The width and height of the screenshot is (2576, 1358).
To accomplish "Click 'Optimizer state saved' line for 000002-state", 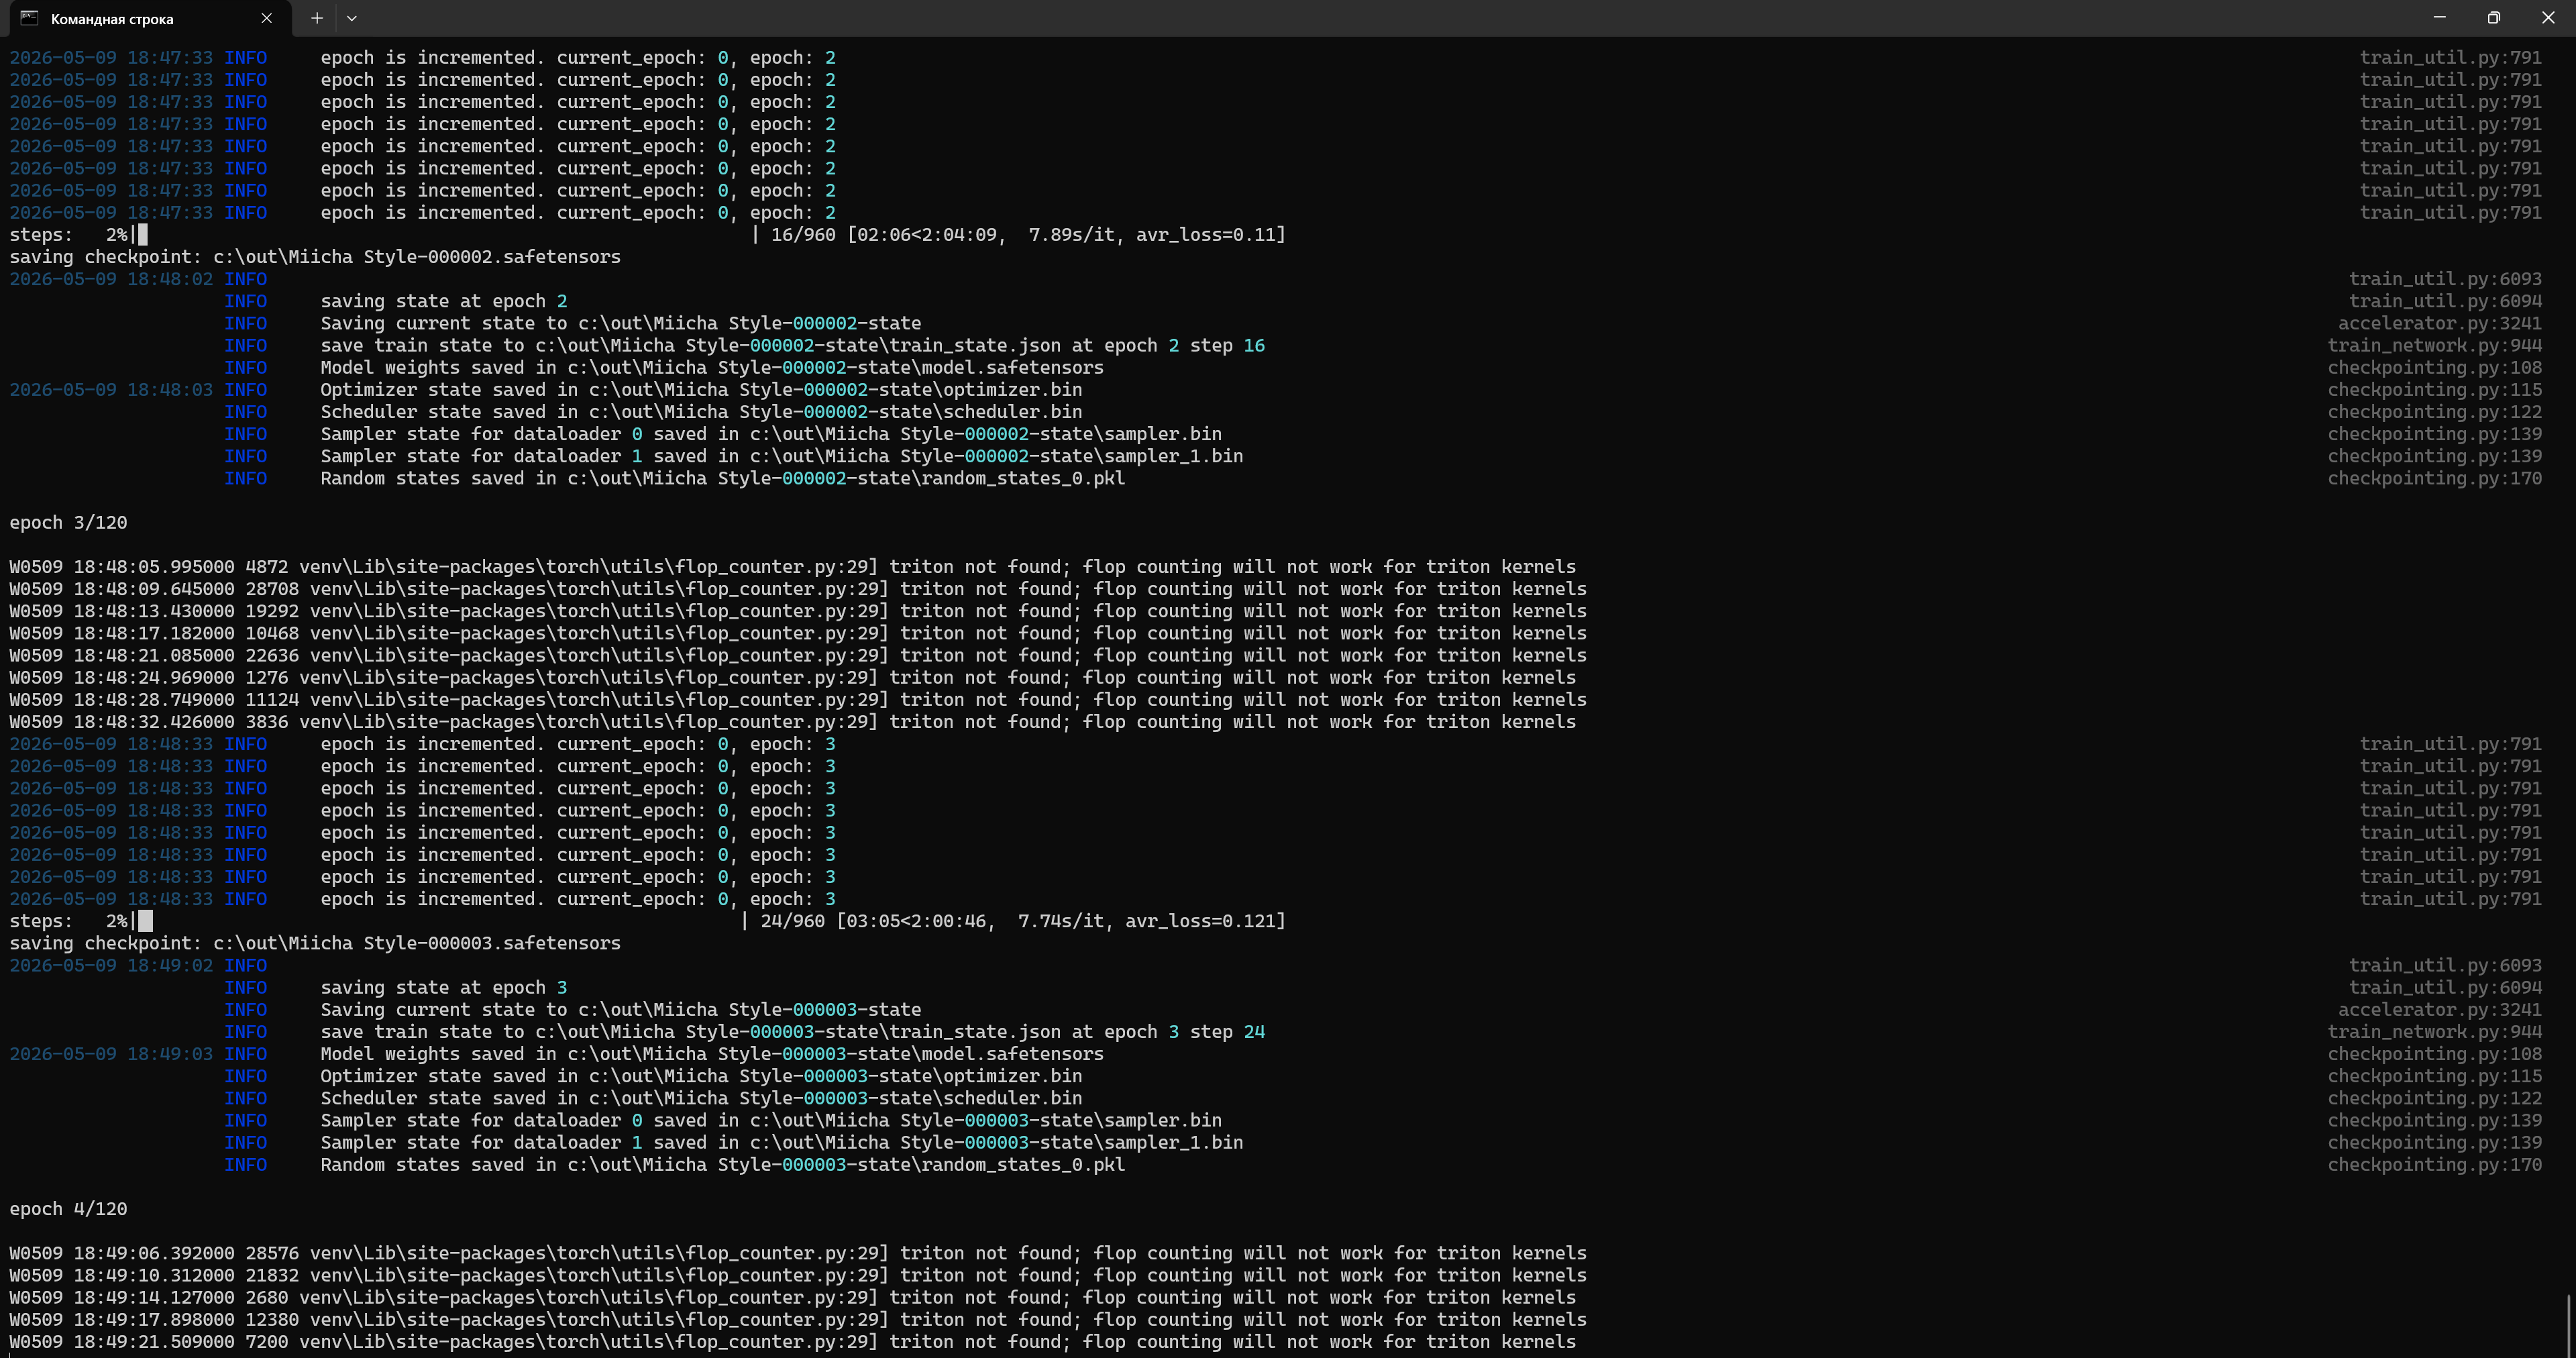I will 701,389.
